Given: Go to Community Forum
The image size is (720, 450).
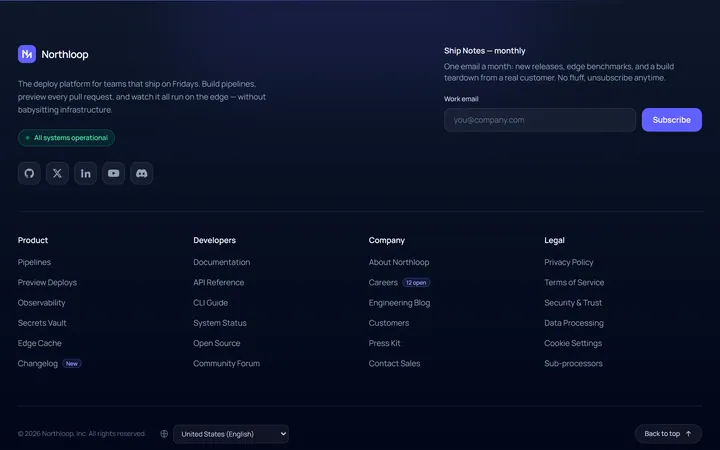Looking at the screenshot, I should tap(226, 363).
